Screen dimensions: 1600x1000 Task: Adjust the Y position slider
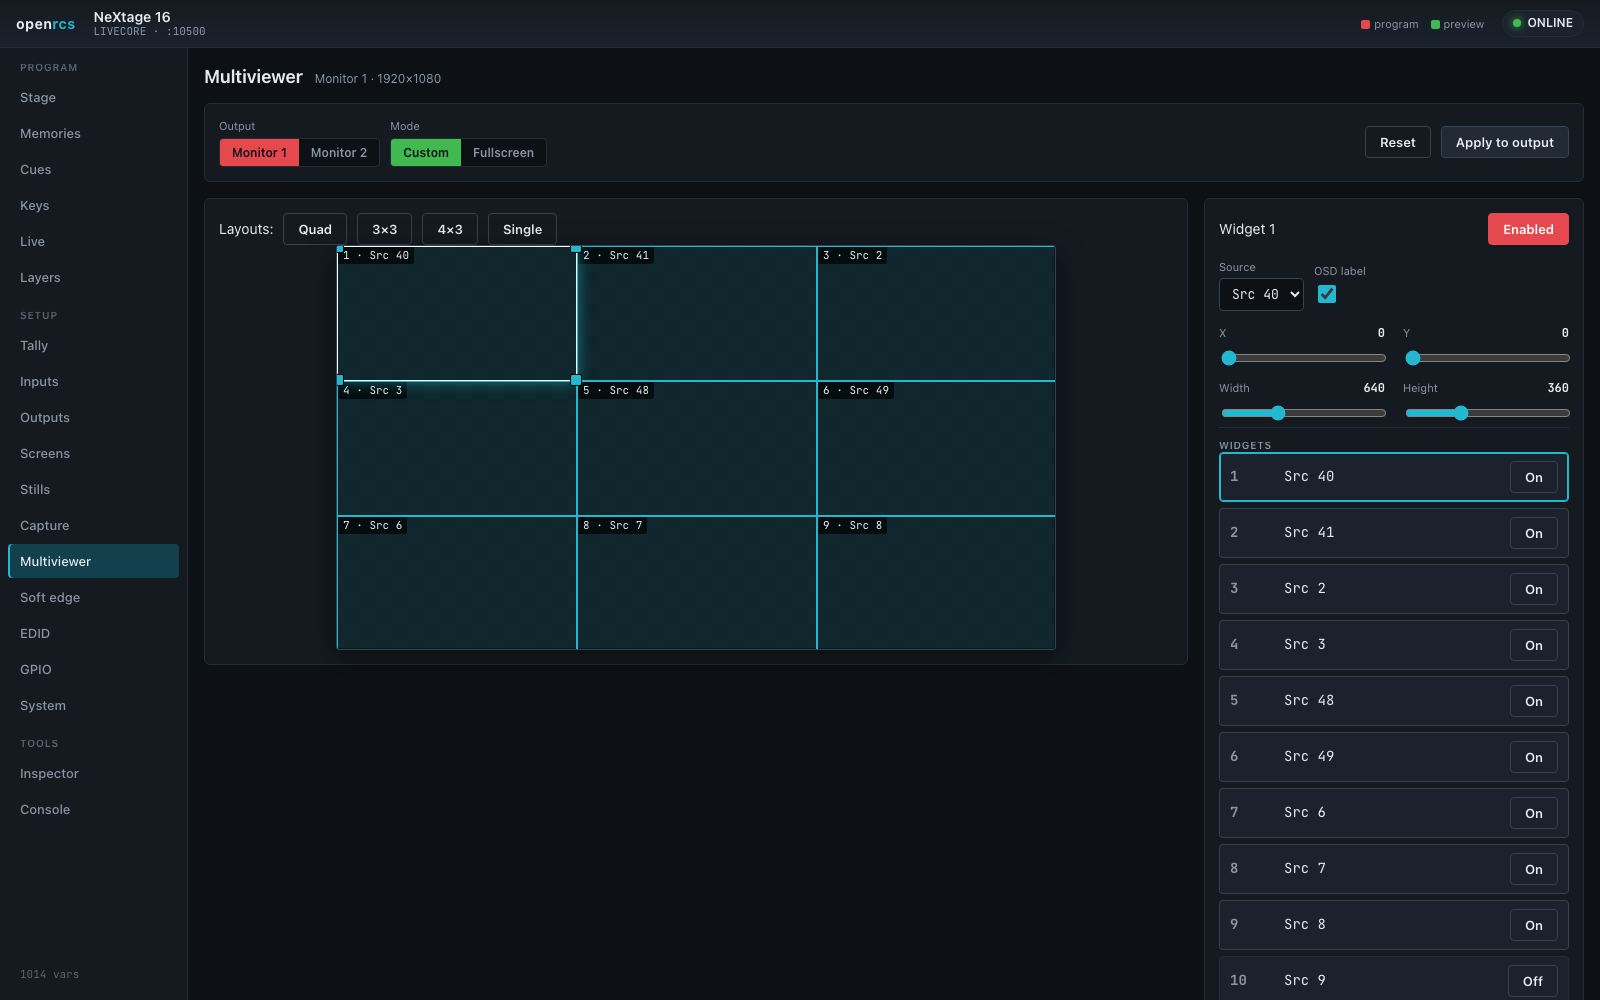1487,358
